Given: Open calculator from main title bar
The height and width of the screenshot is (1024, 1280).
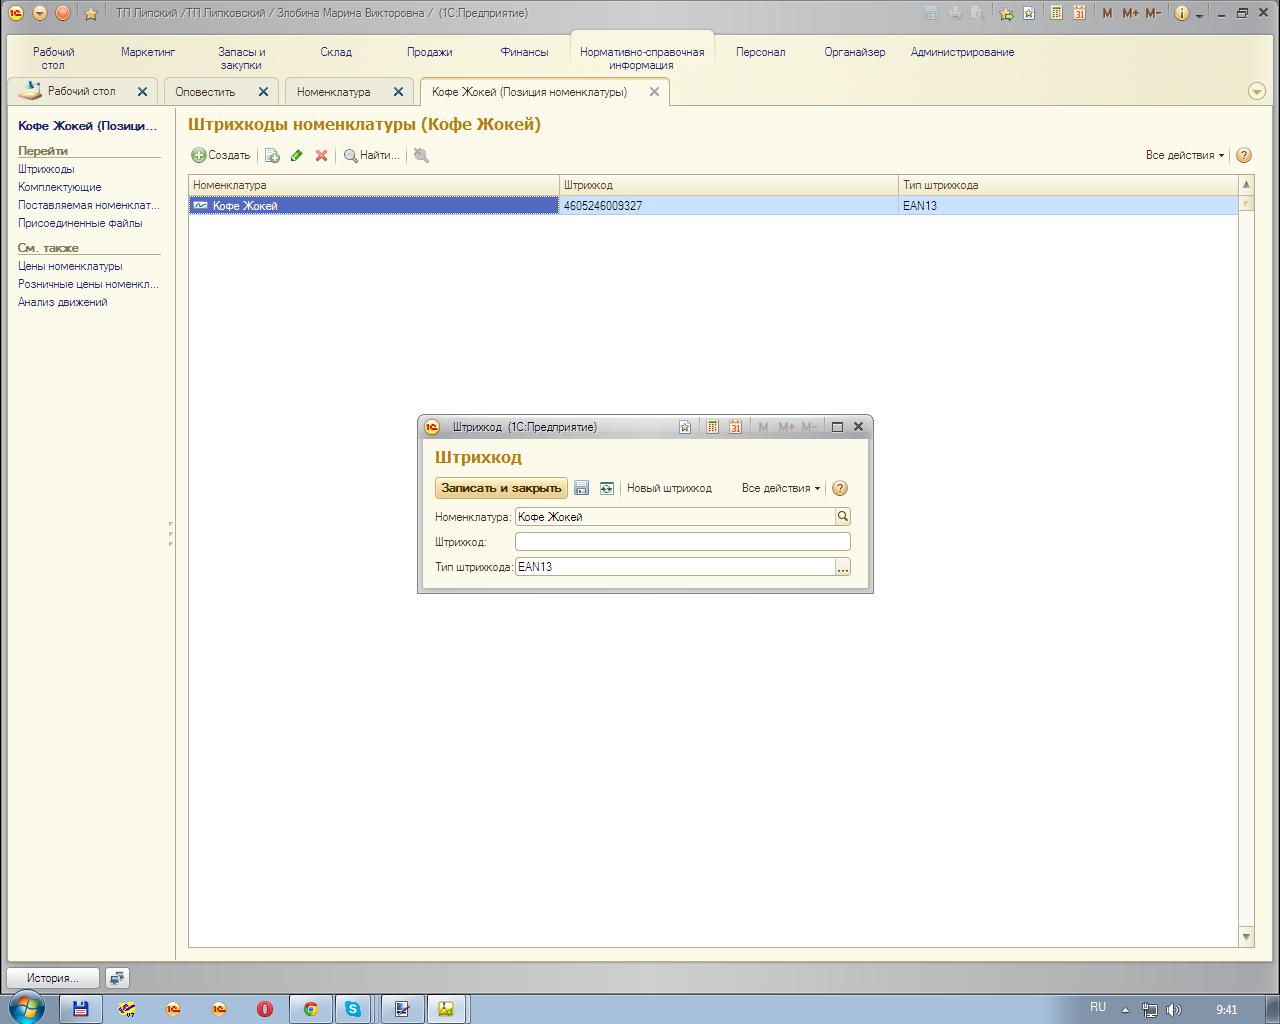Looking at the screenshot, I should click(1056, 13).
